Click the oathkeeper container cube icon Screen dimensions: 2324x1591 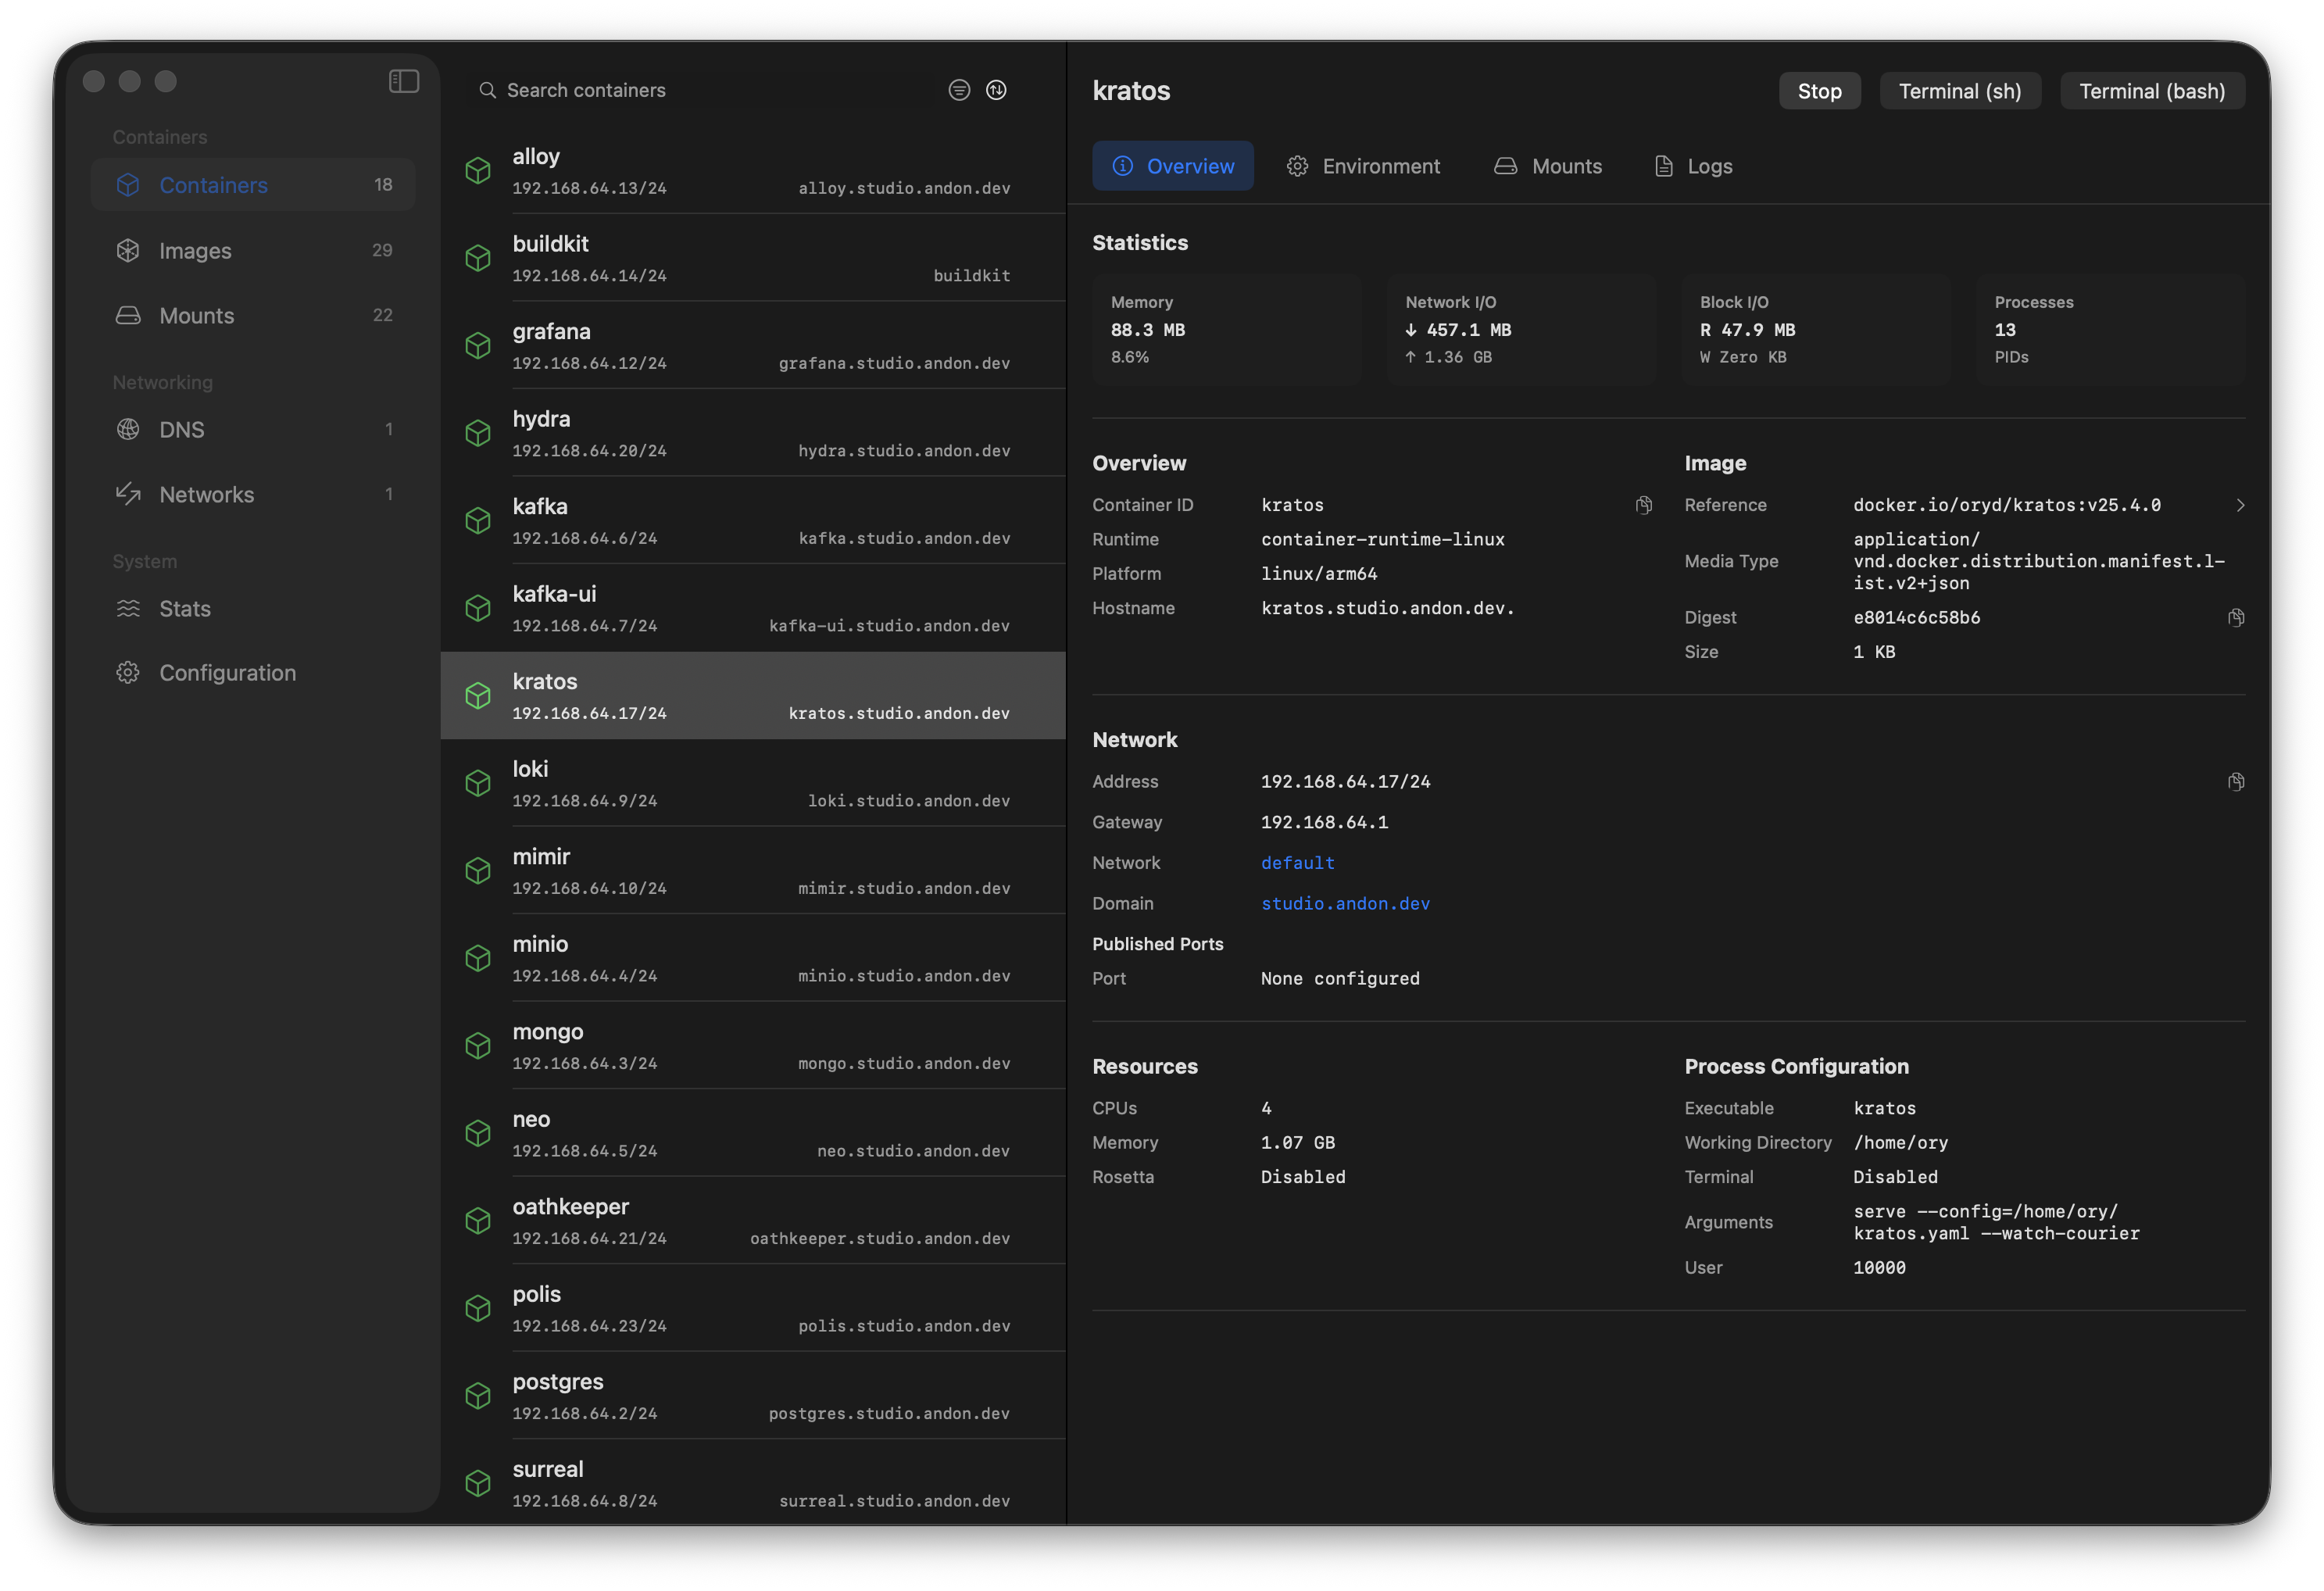pos(478,1221)
